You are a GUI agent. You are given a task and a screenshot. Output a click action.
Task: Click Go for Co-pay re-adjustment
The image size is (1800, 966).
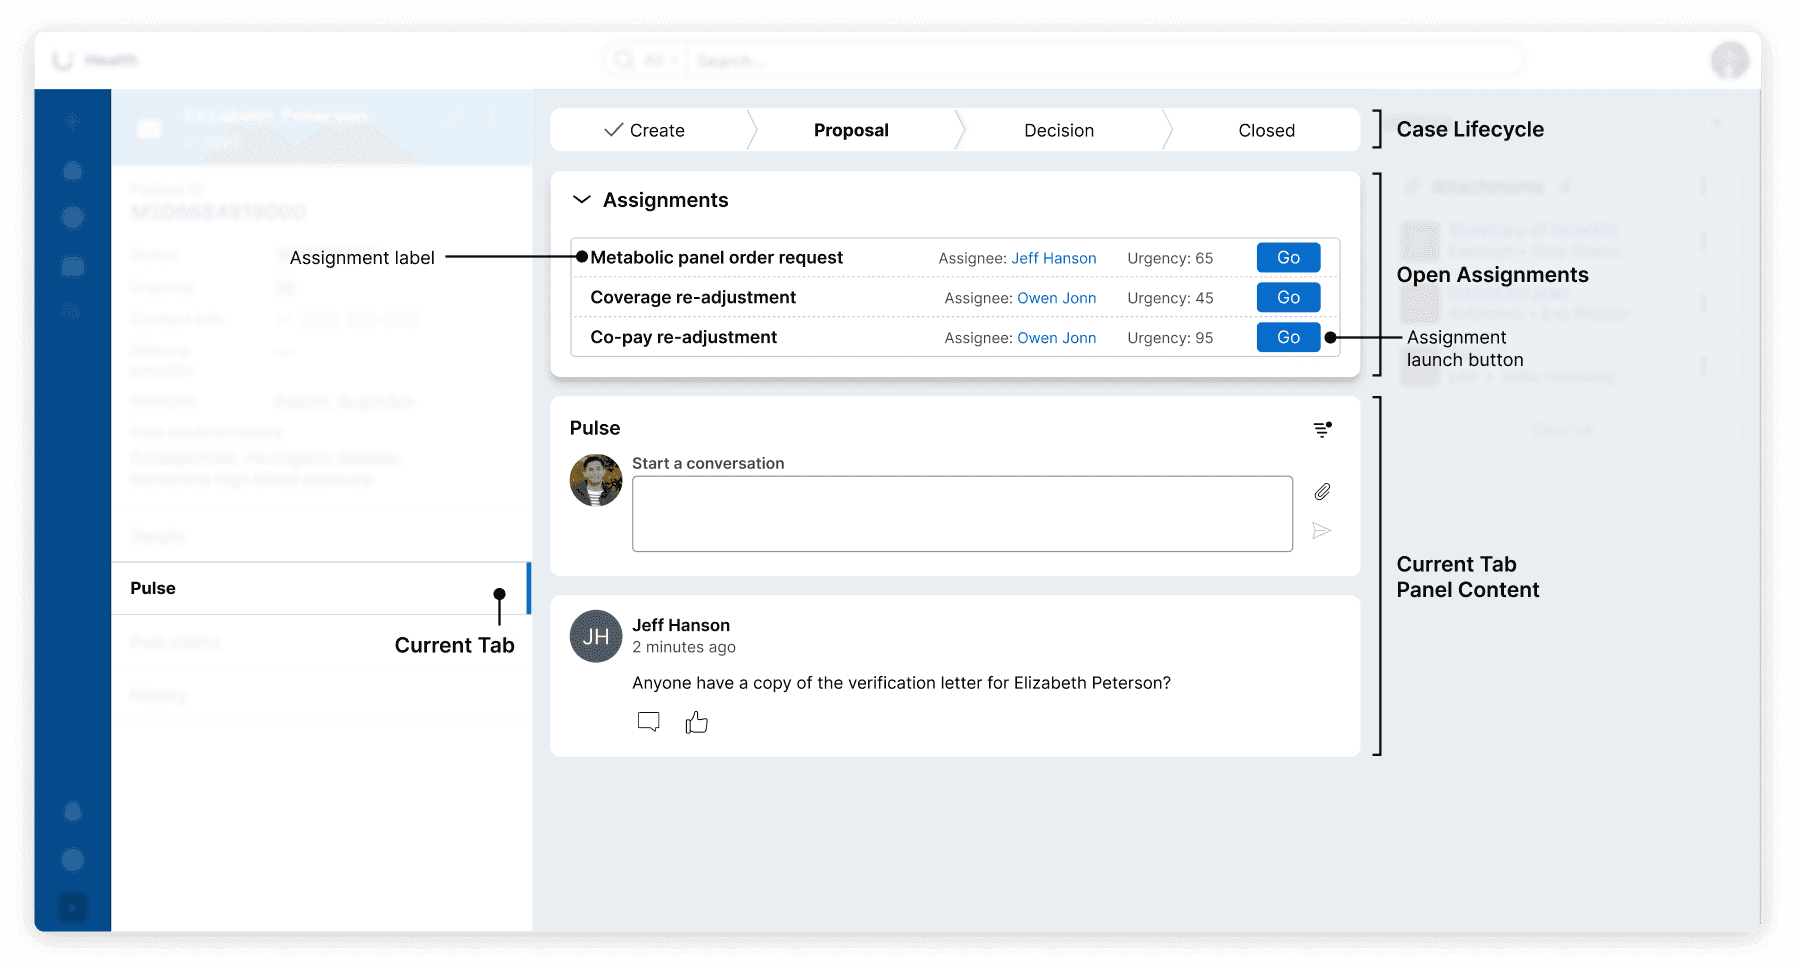(x=1288, y=338)
